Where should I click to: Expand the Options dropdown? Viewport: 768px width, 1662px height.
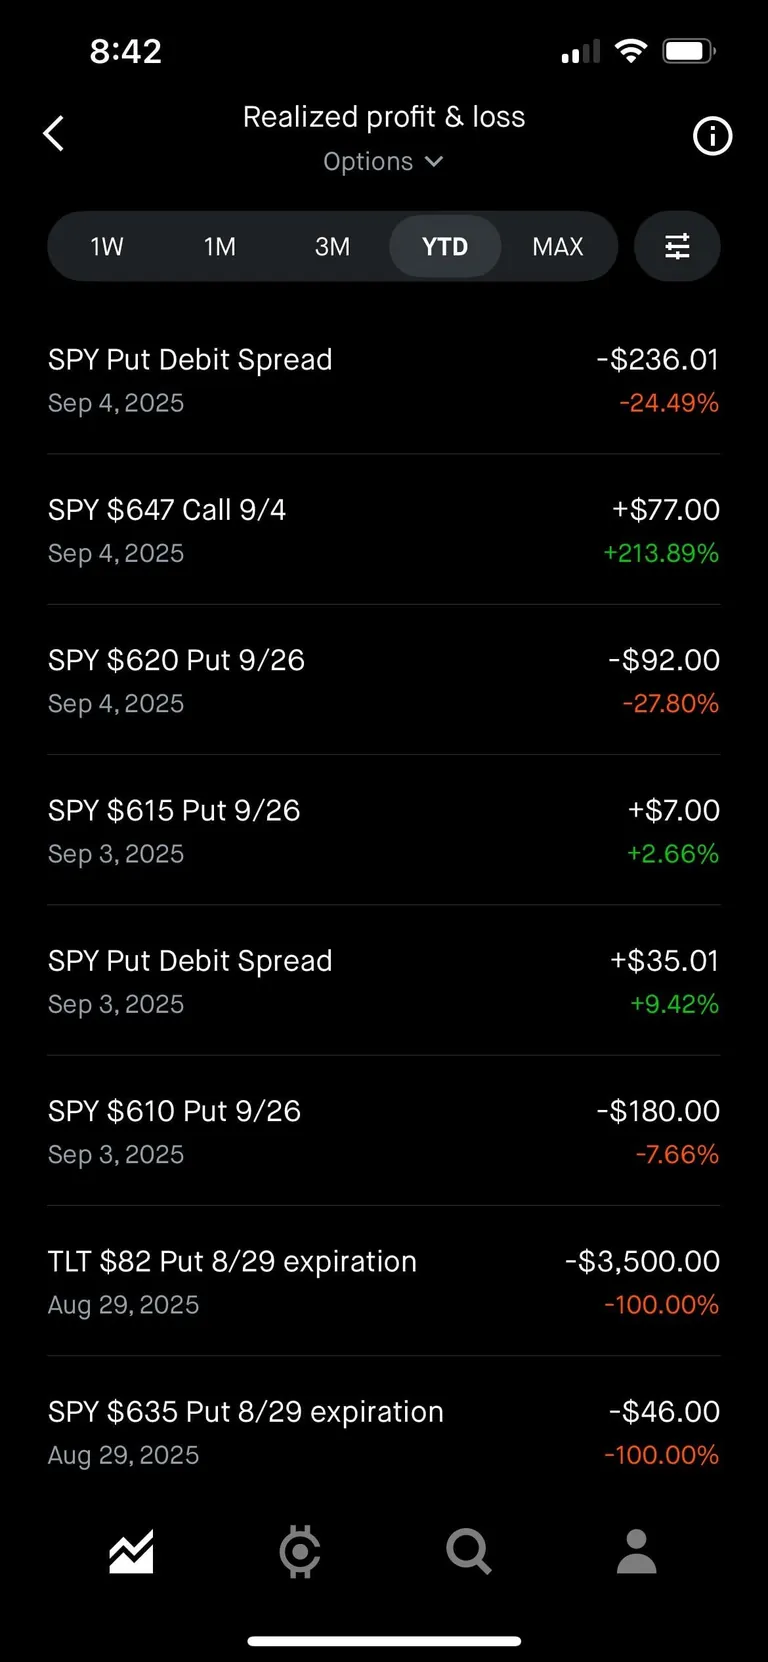click(x=383, y=162)
